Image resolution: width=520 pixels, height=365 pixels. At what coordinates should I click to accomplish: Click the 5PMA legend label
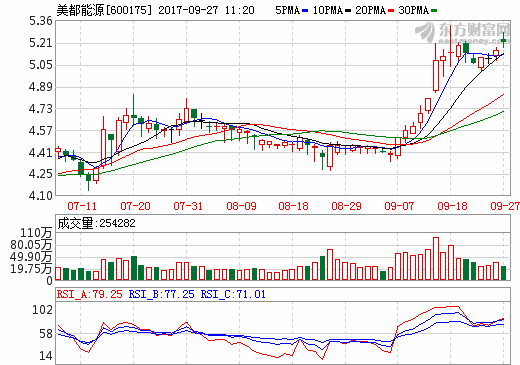tap(287, 10)
